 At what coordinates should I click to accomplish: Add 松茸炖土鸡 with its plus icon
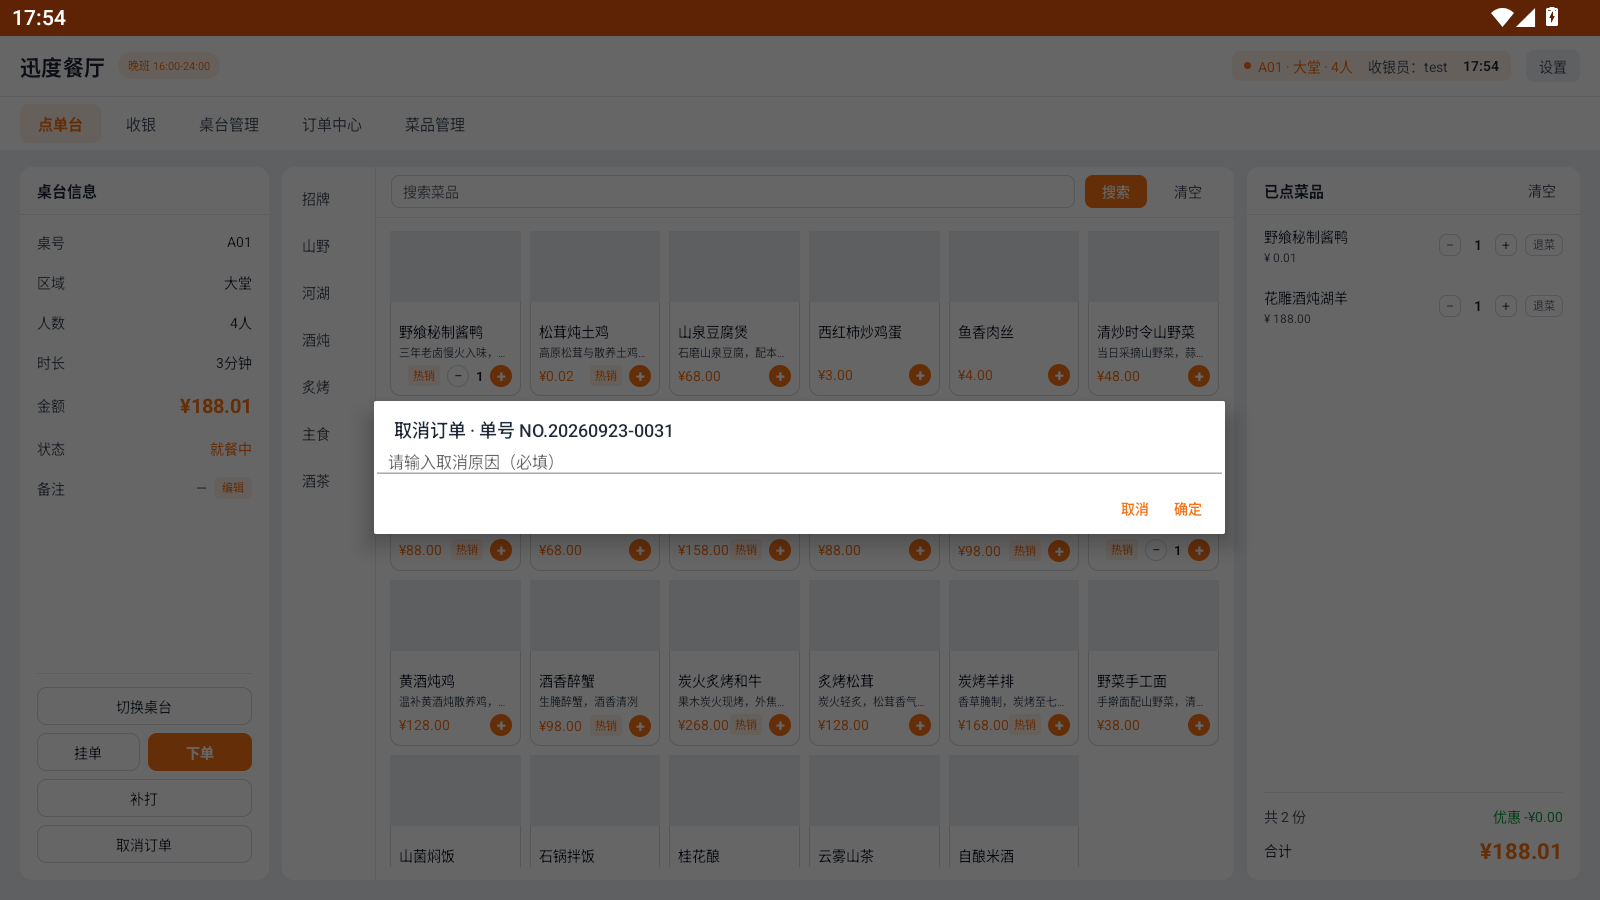(640, 376)
